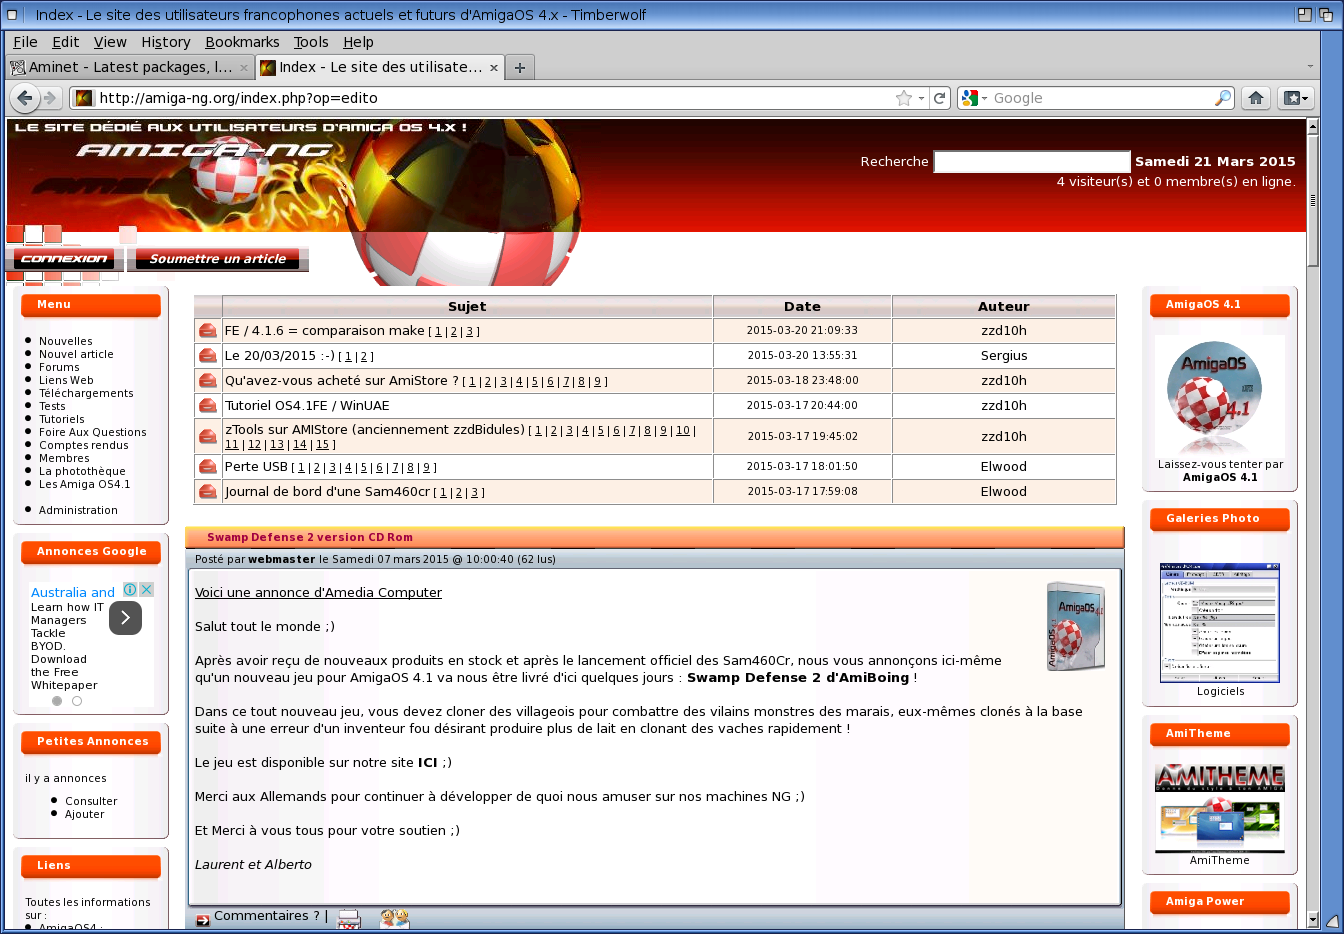Viewport: 1344px width, 934px height.
Task: Click the forward navigation arrow
Action: (x=49, y=98)
